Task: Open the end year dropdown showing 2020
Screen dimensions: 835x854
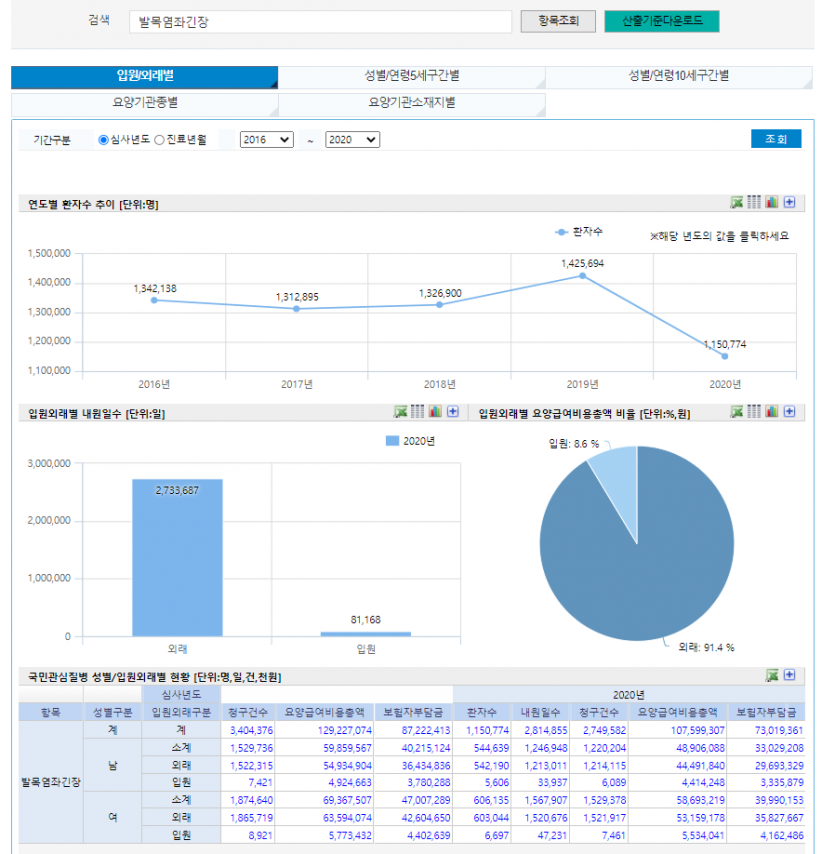Action: point(353,141)
